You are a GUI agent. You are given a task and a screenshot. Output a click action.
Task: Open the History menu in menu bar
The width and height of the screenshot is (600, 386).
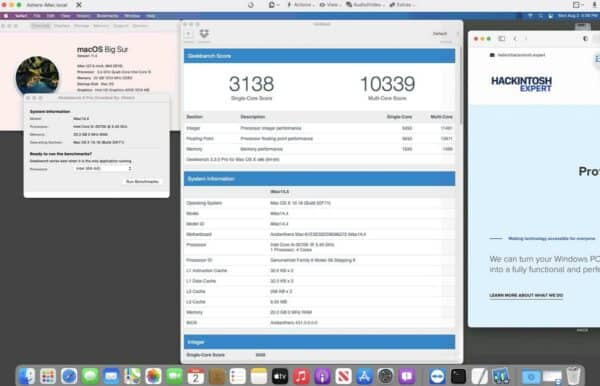point(83,16)
